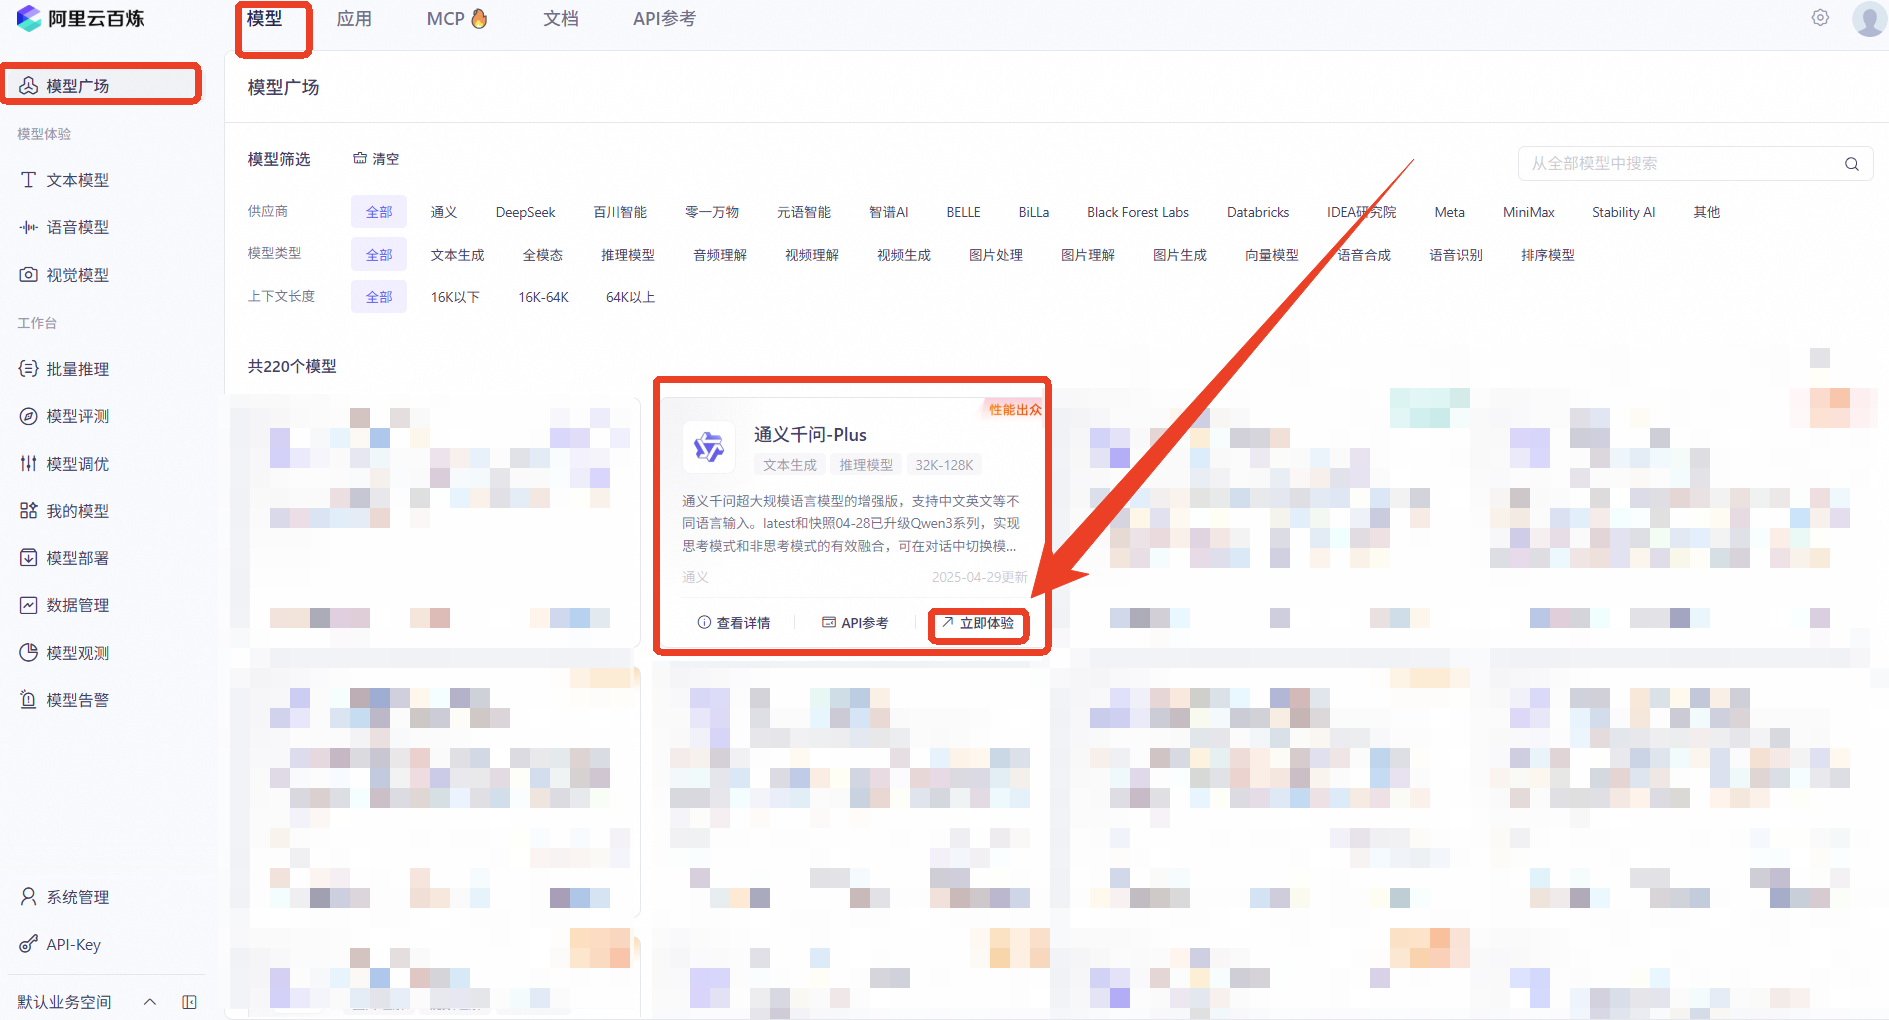
Task: Filter provider by MiniMax
Action: coord(1529,212)
